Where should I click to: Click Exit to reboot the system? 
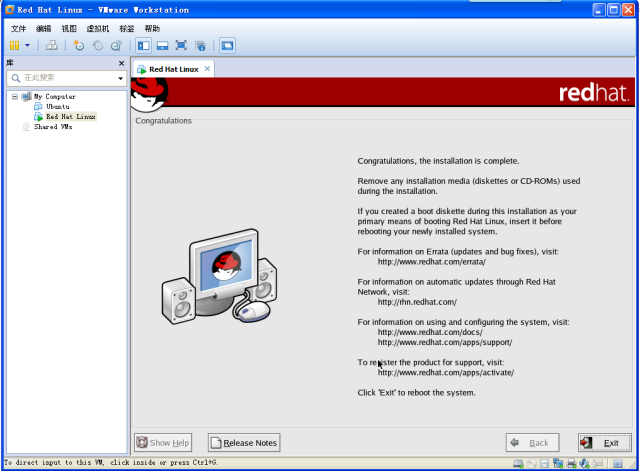604,443
